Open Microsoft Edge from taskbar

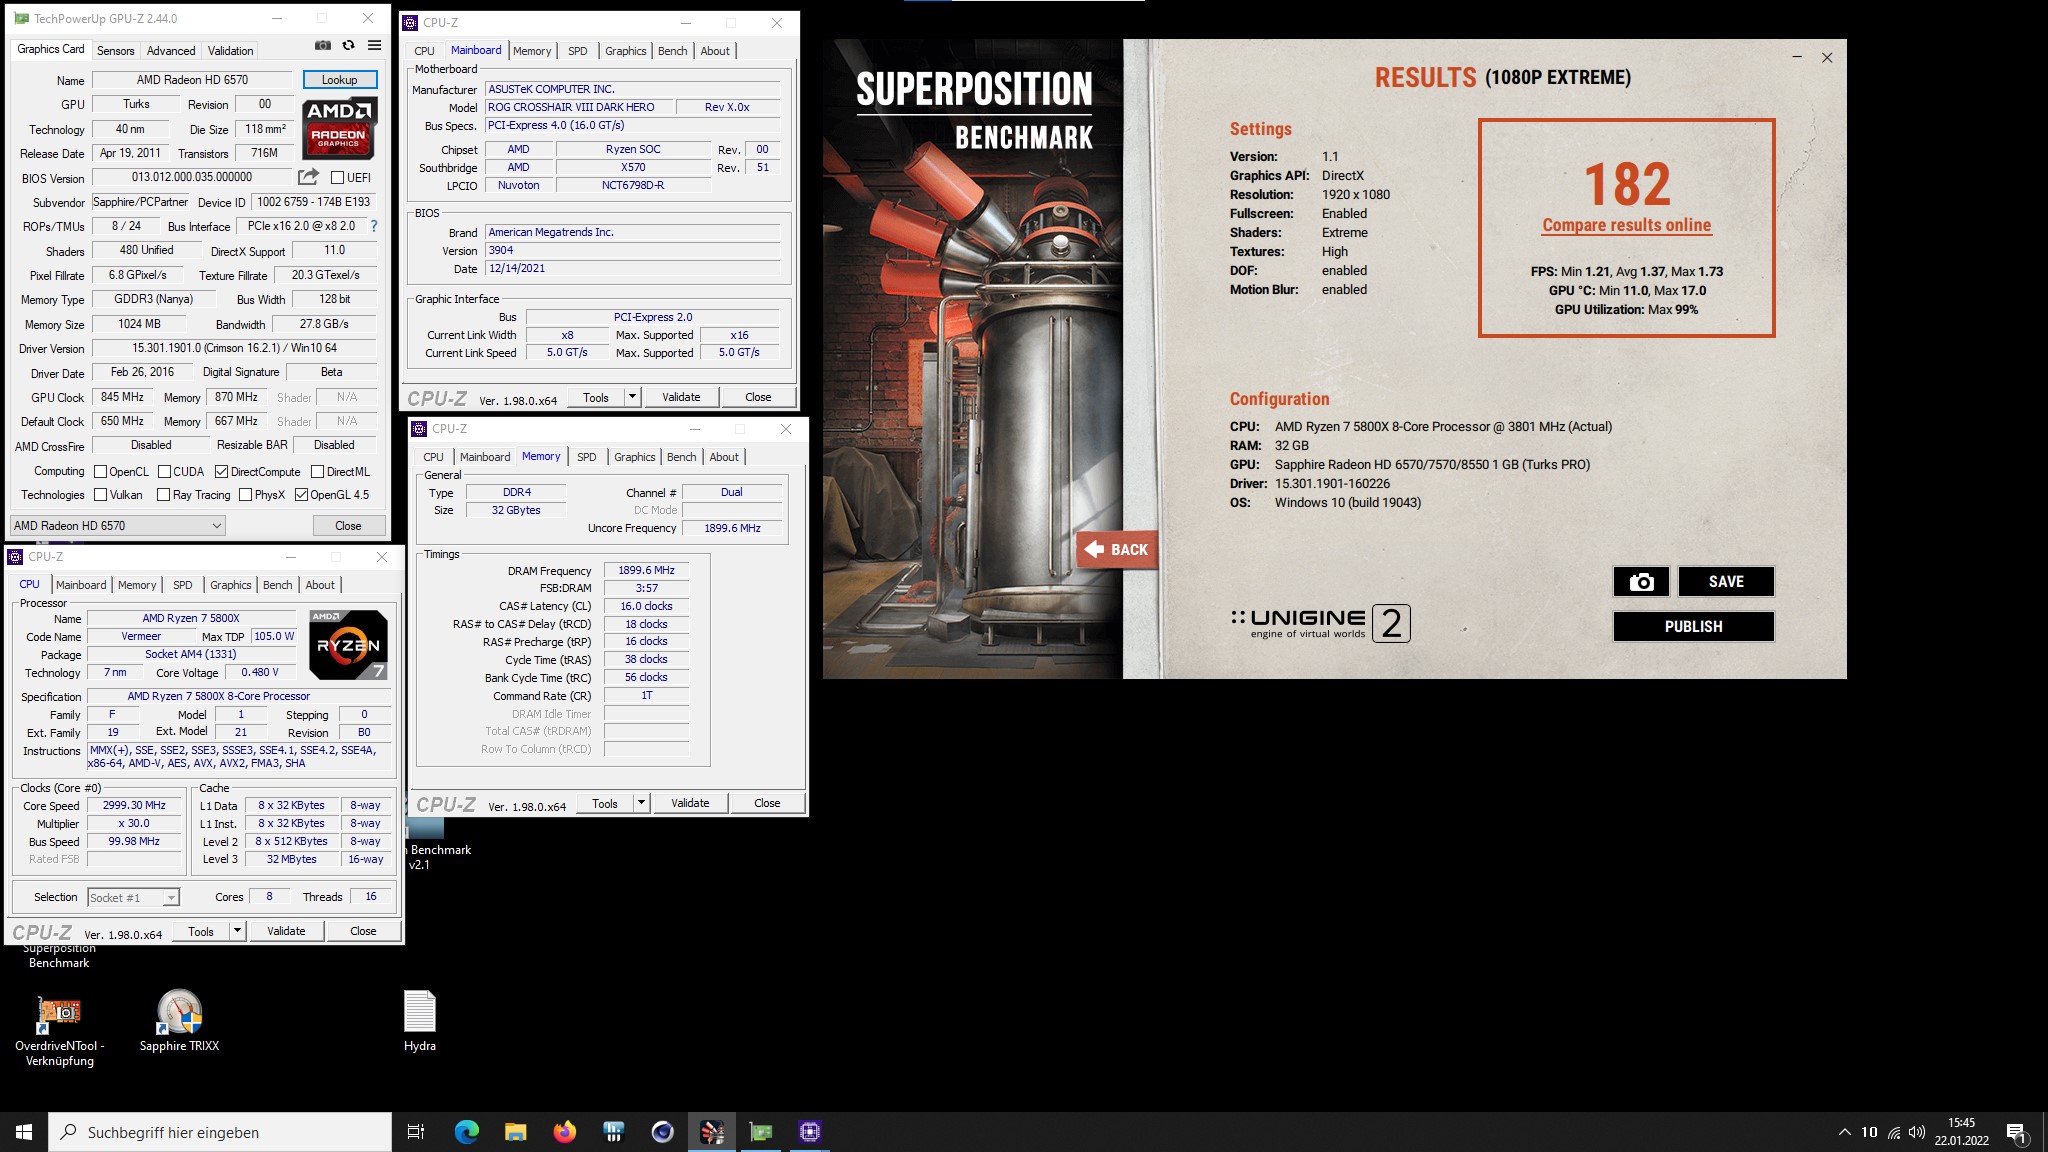coord(466,1132)
